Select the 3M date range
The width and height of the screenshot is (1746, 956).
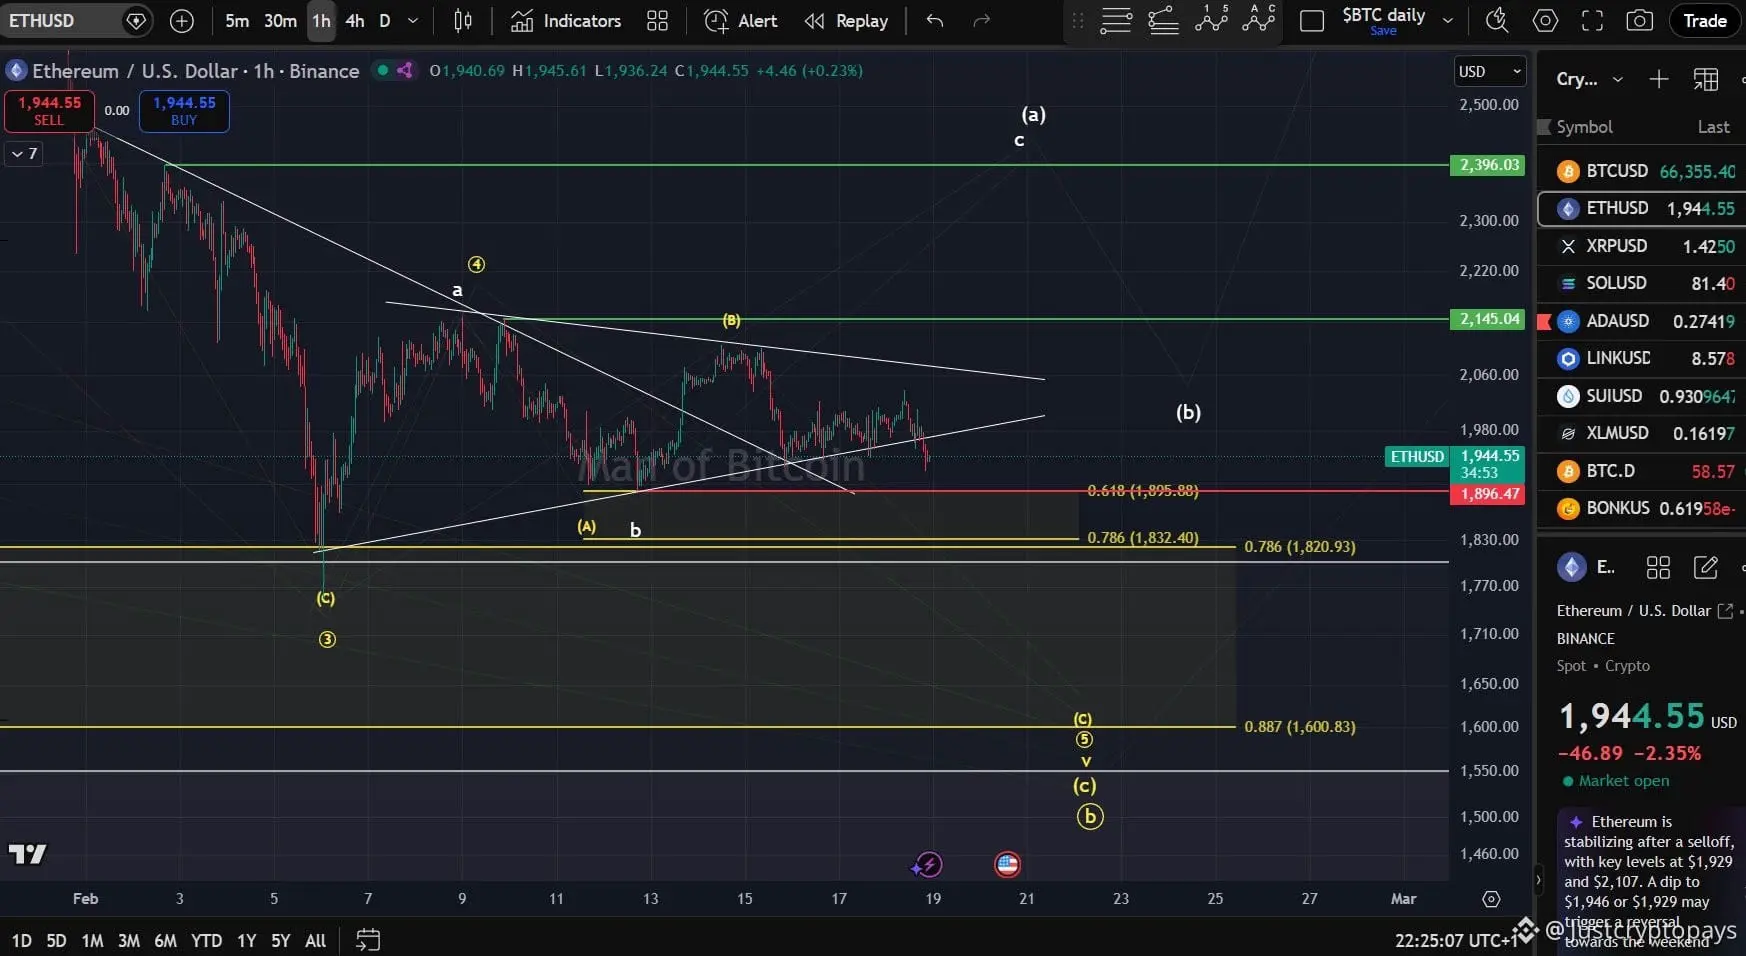[128, 941]
